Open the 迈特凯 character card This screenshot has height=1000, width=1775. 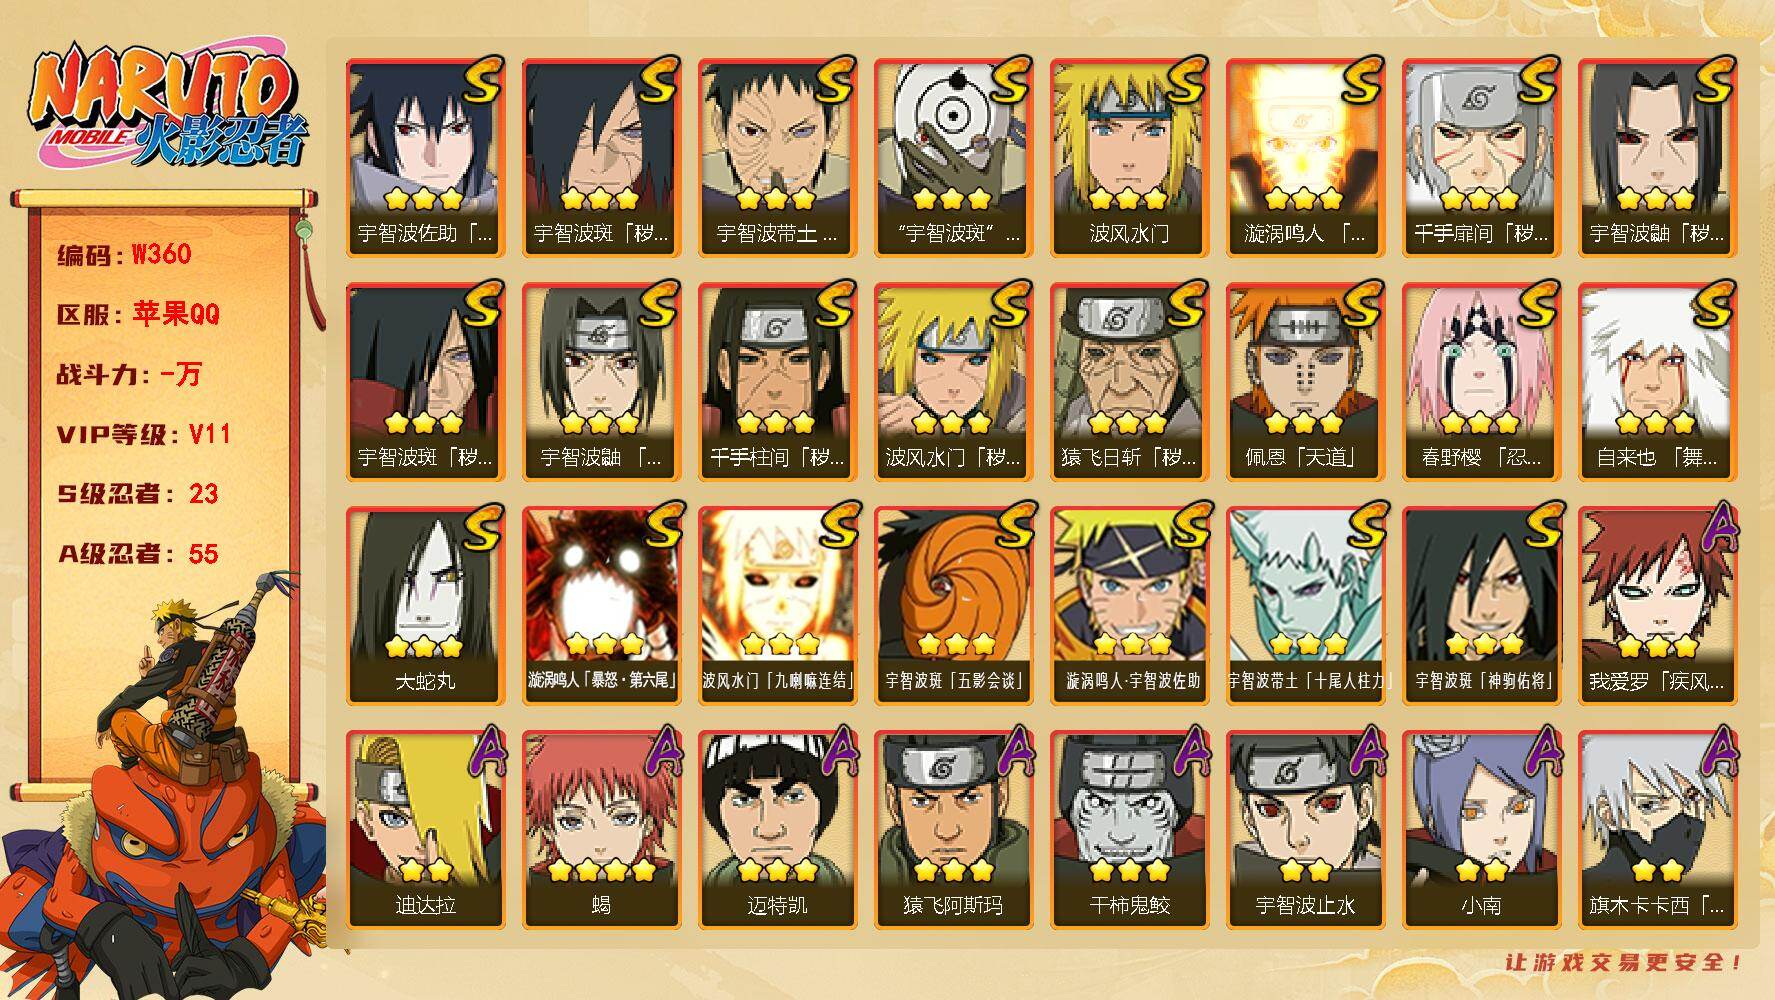(778, 830)
